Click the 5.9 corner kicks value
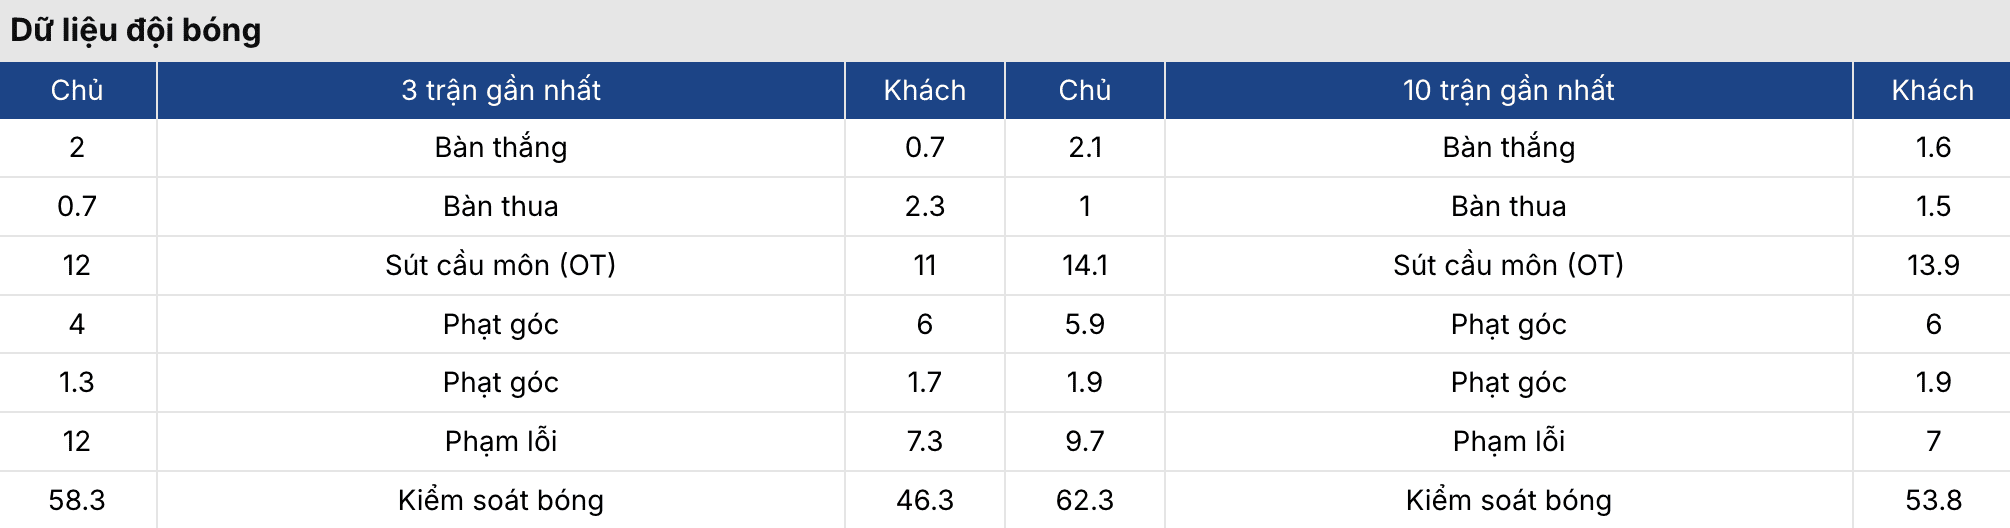The image size is (2010, 528). (x=1085, y=324)
